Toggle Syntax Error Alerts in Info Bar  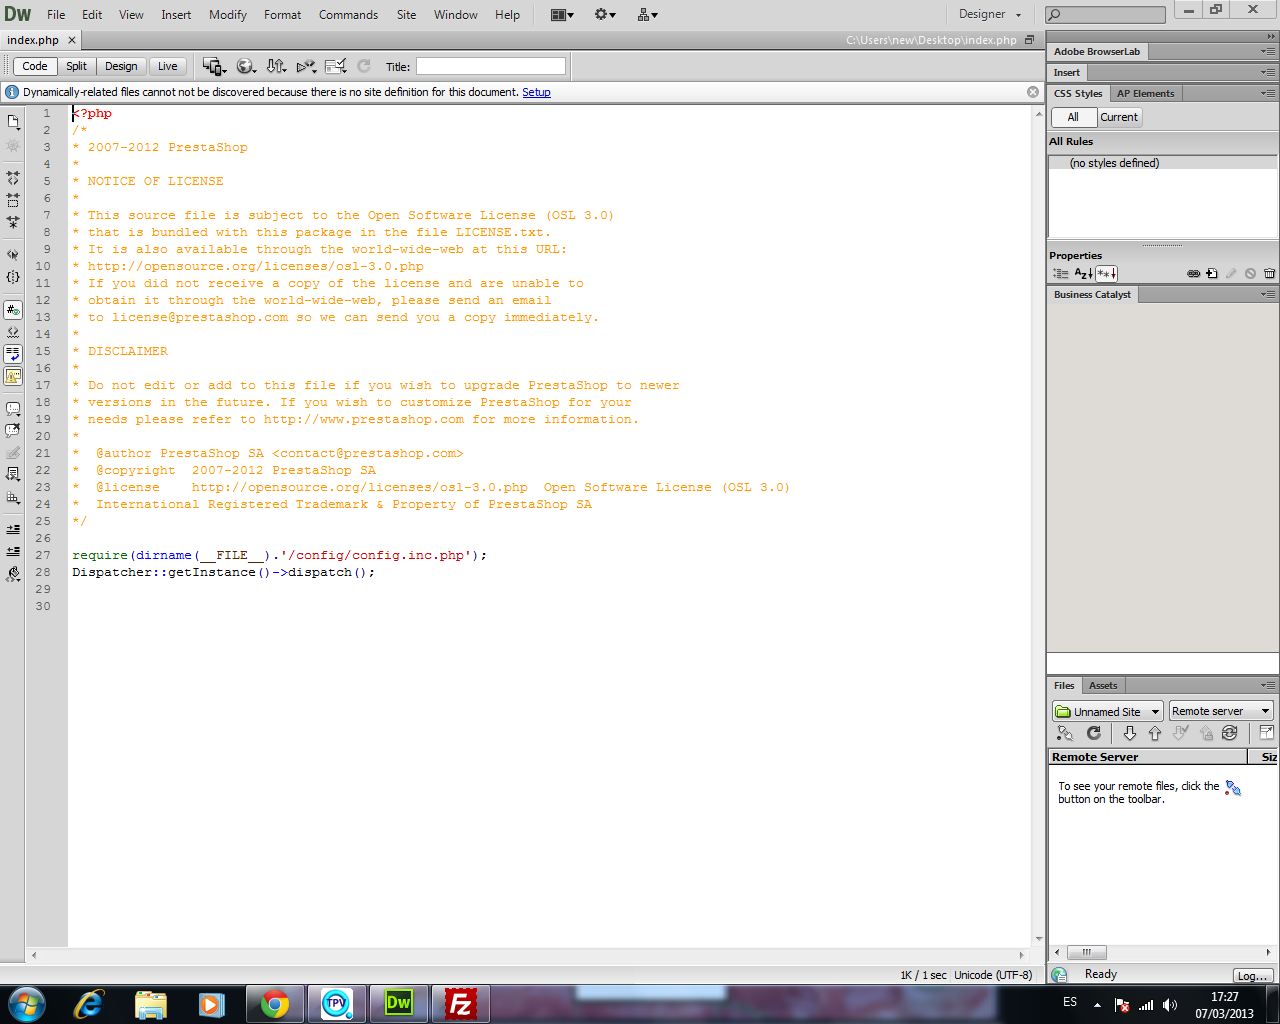coord(13,377)
